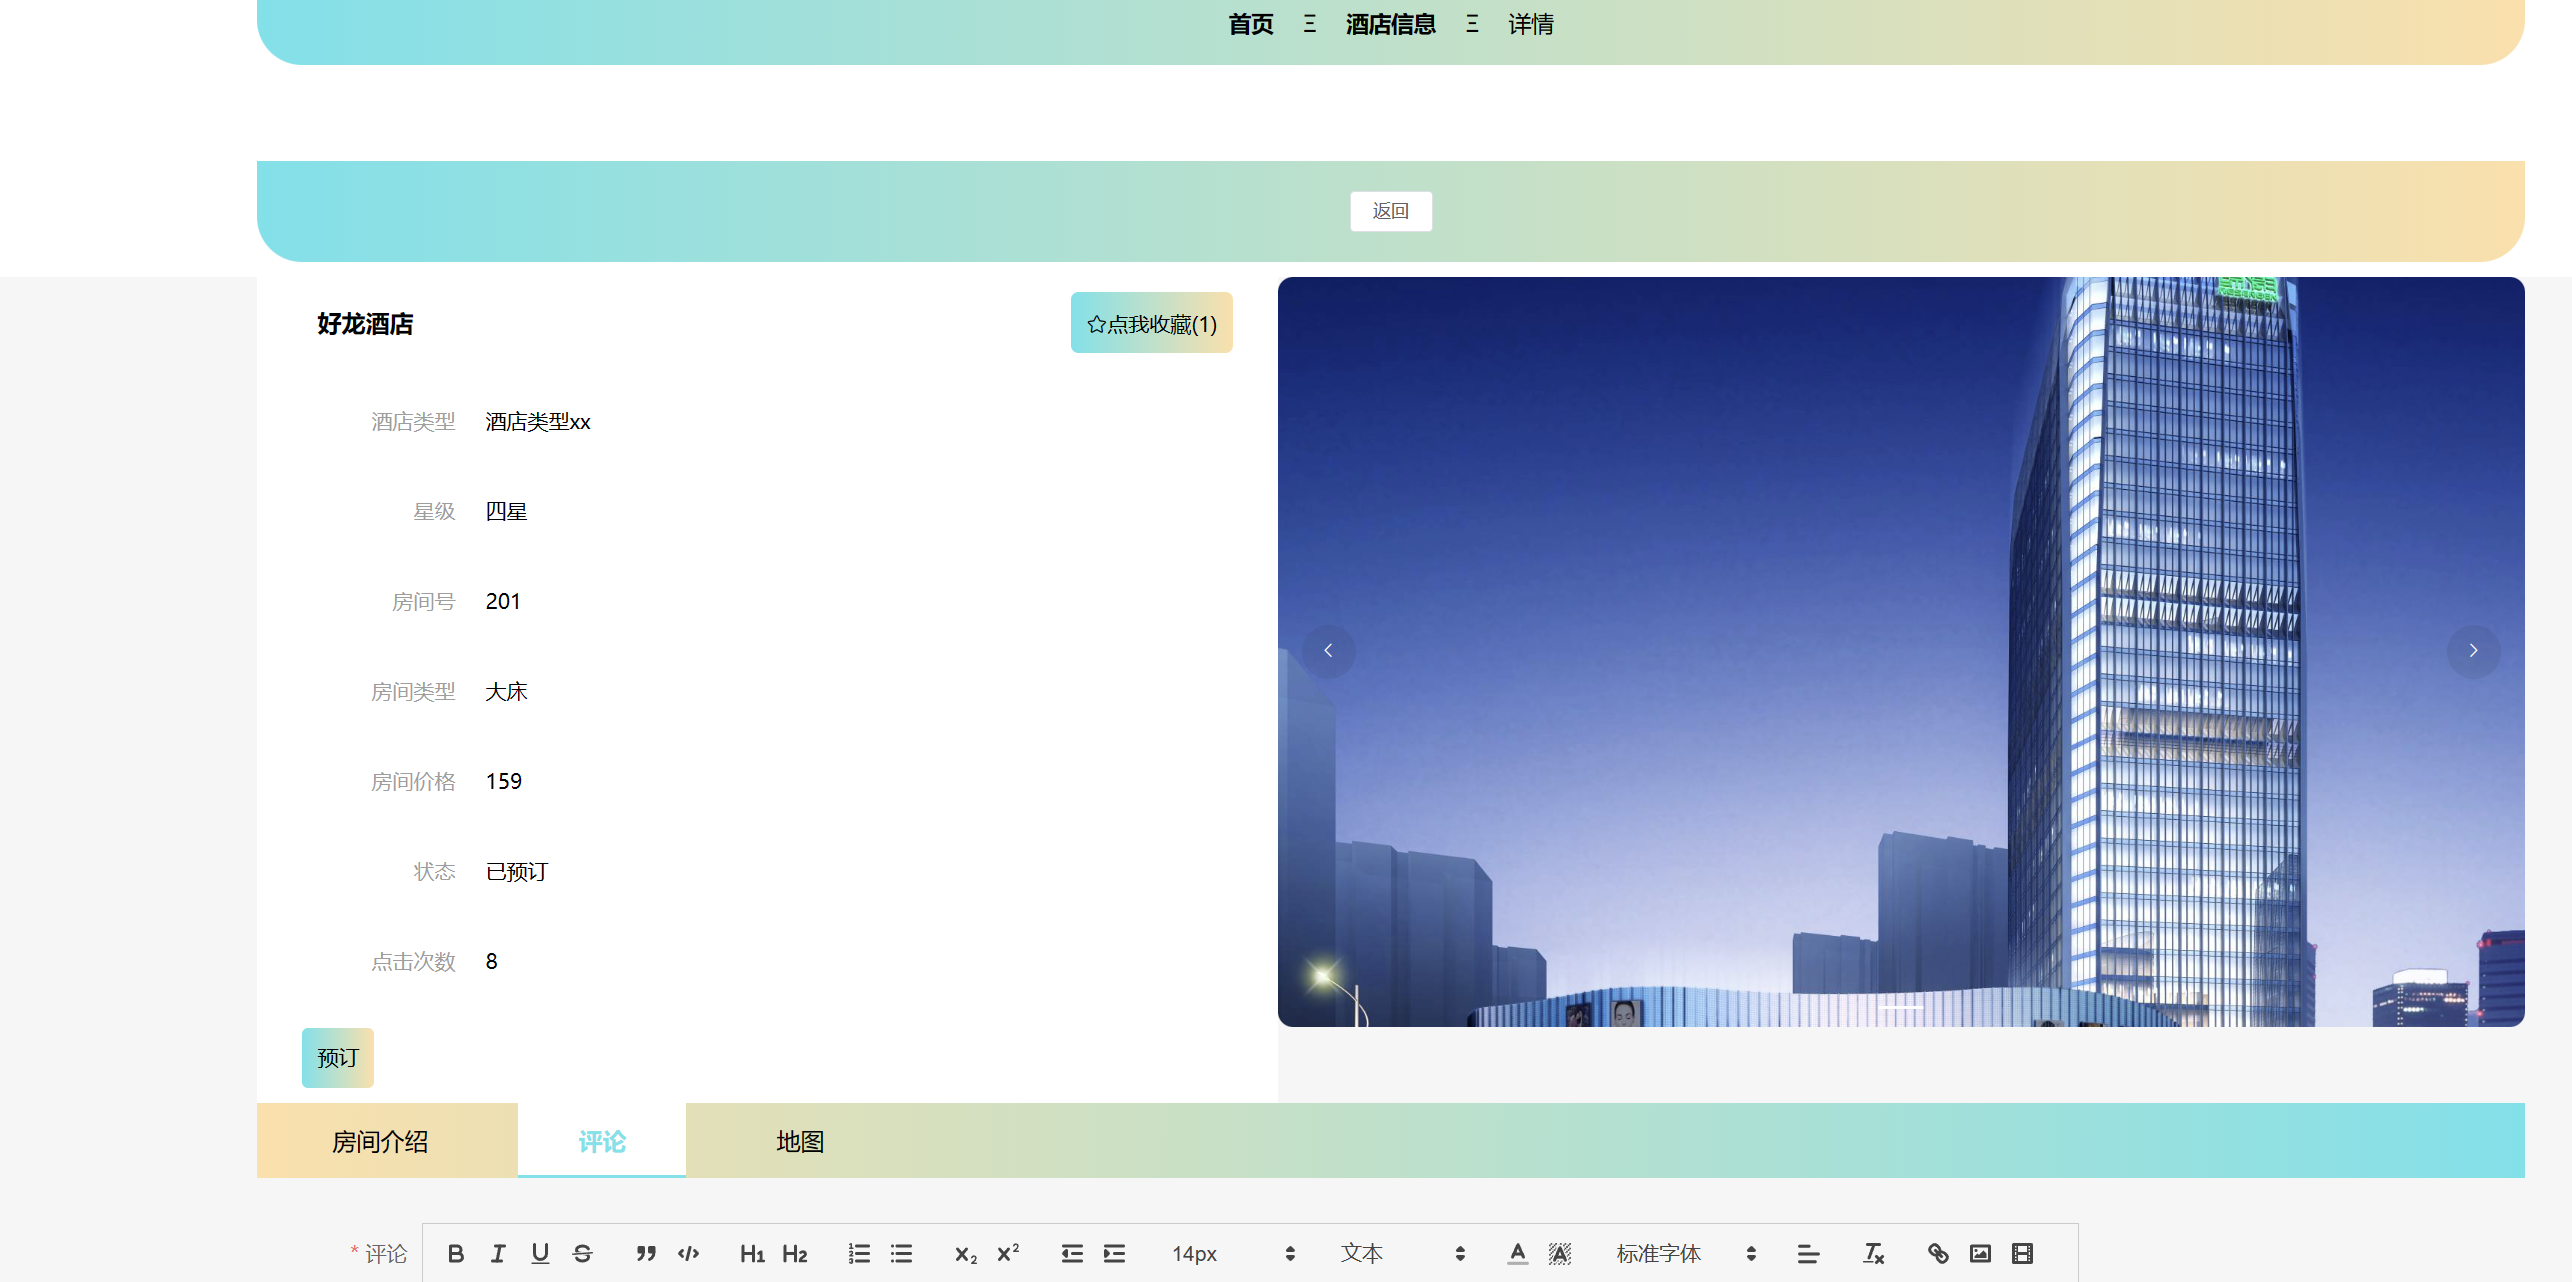Open the 地图 tab
The height and width of the screenshot is (1282, 2572).
coord(800,1141)
